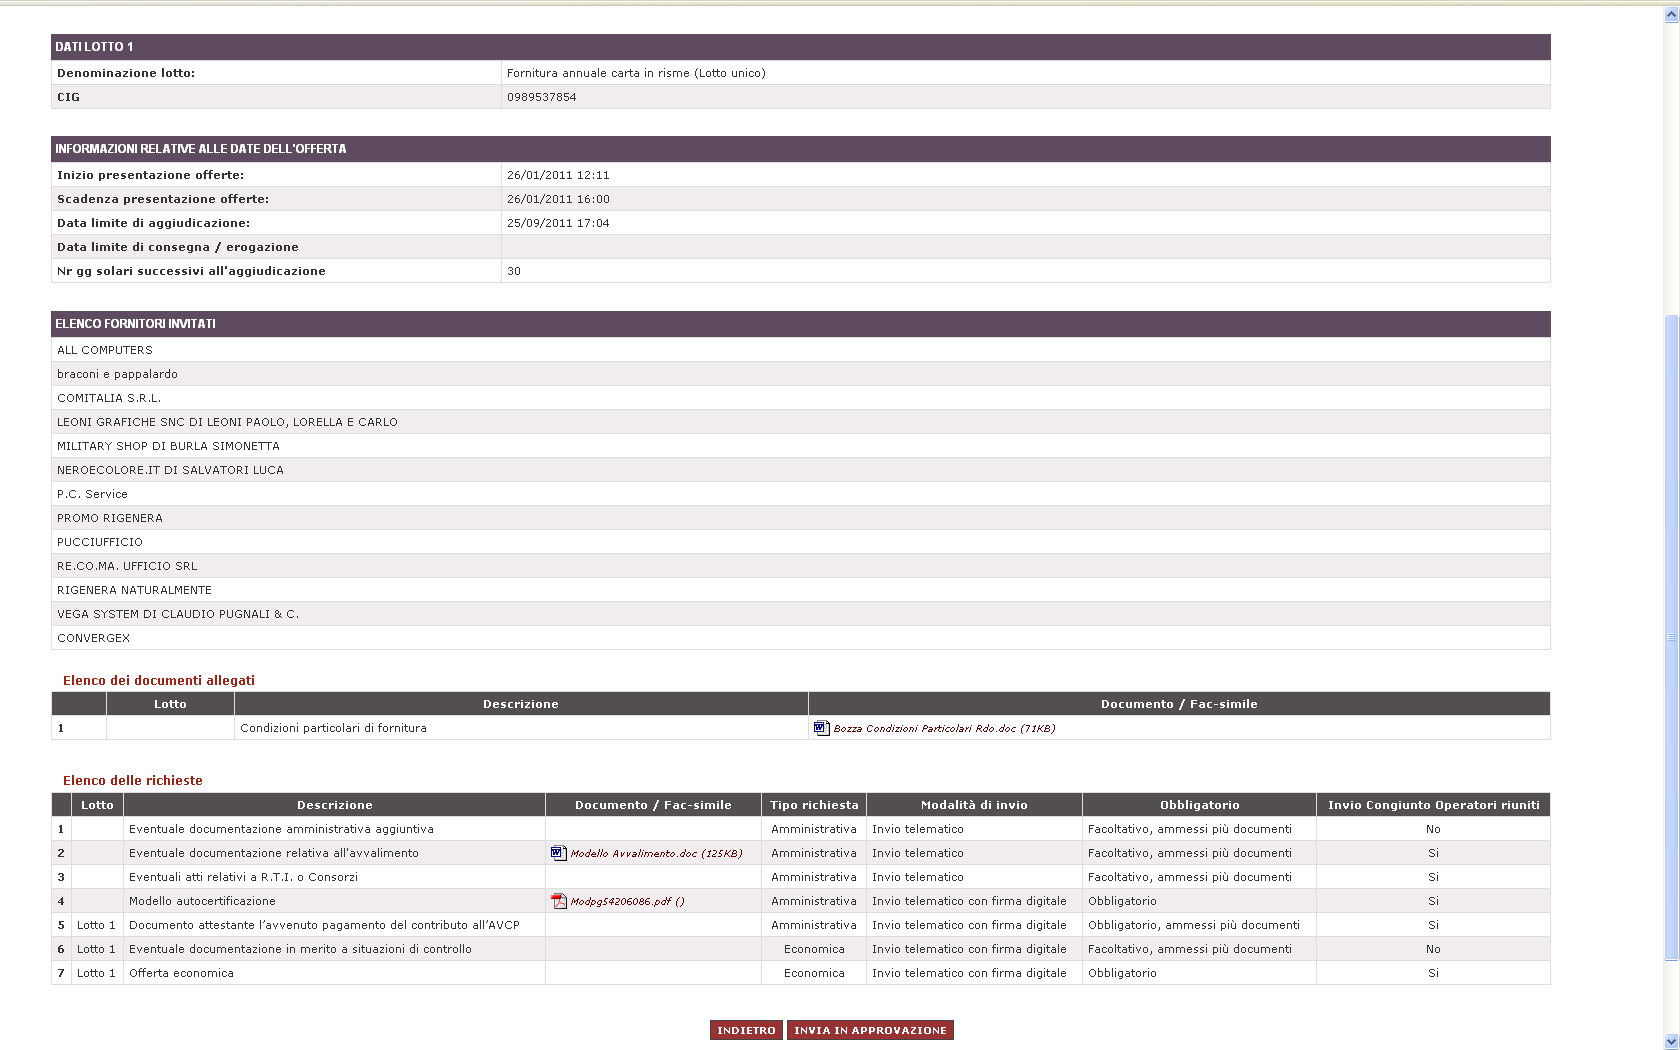1680x1050 pixels.
Task: Click 'Nr gg solari' value 30
Action: click(514, 271)
